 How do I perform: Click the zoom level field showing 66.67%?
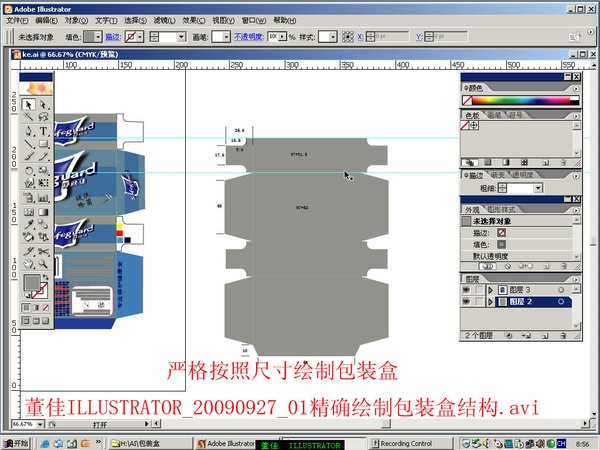pos(22,424)
